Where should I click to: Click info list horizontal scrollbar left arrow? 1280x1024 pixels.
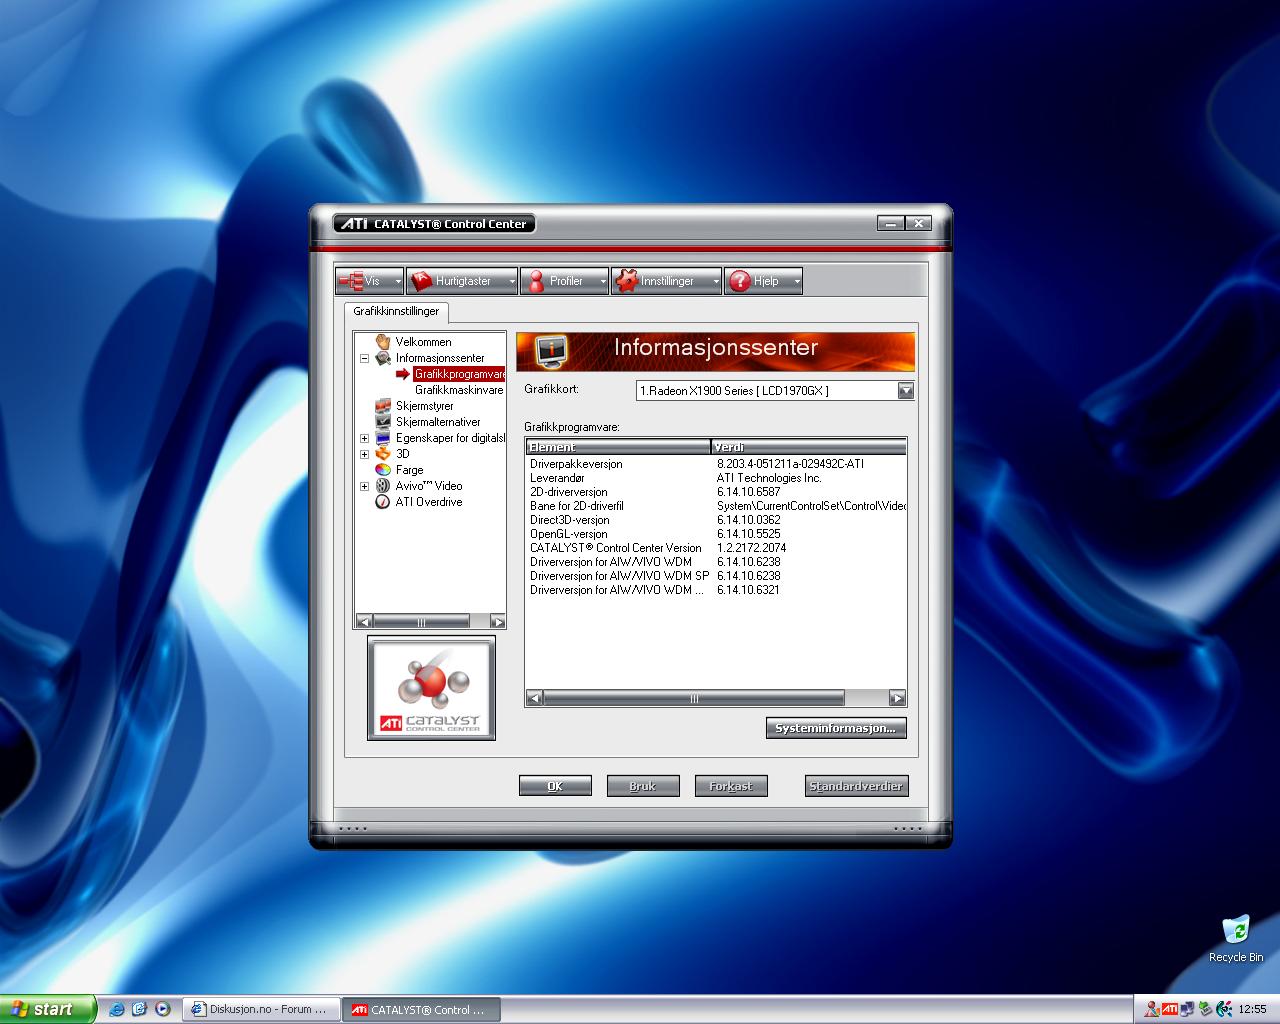point(535,698)
